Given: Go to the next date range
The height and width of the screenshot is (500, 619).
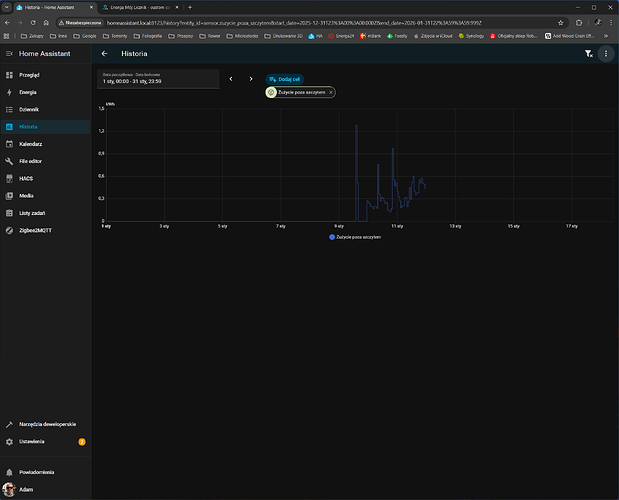Looking at the screenshot, I should pos(251,78).
